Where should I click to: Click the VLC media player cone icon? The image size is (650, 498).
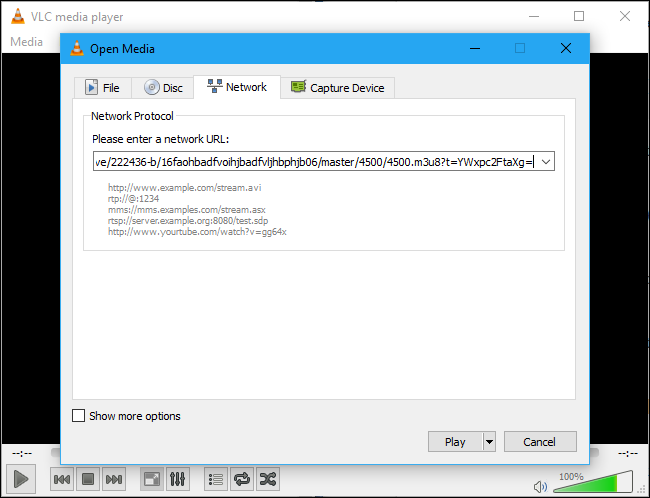[x=17, y=17]
